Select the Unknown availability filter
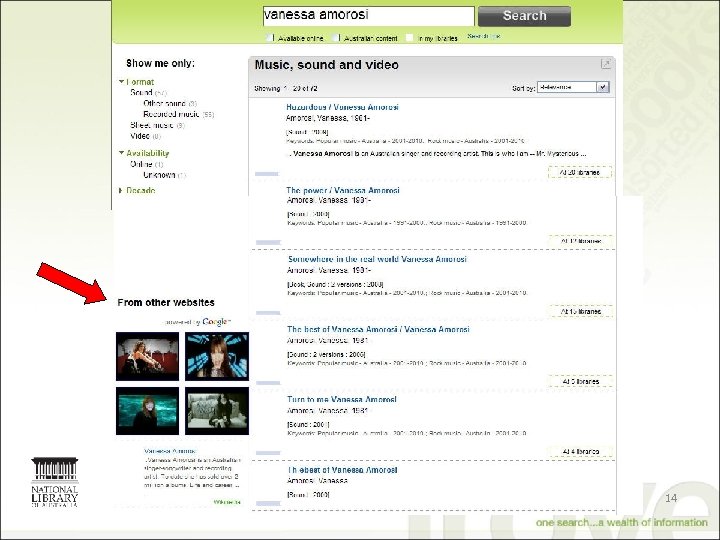 159,175
